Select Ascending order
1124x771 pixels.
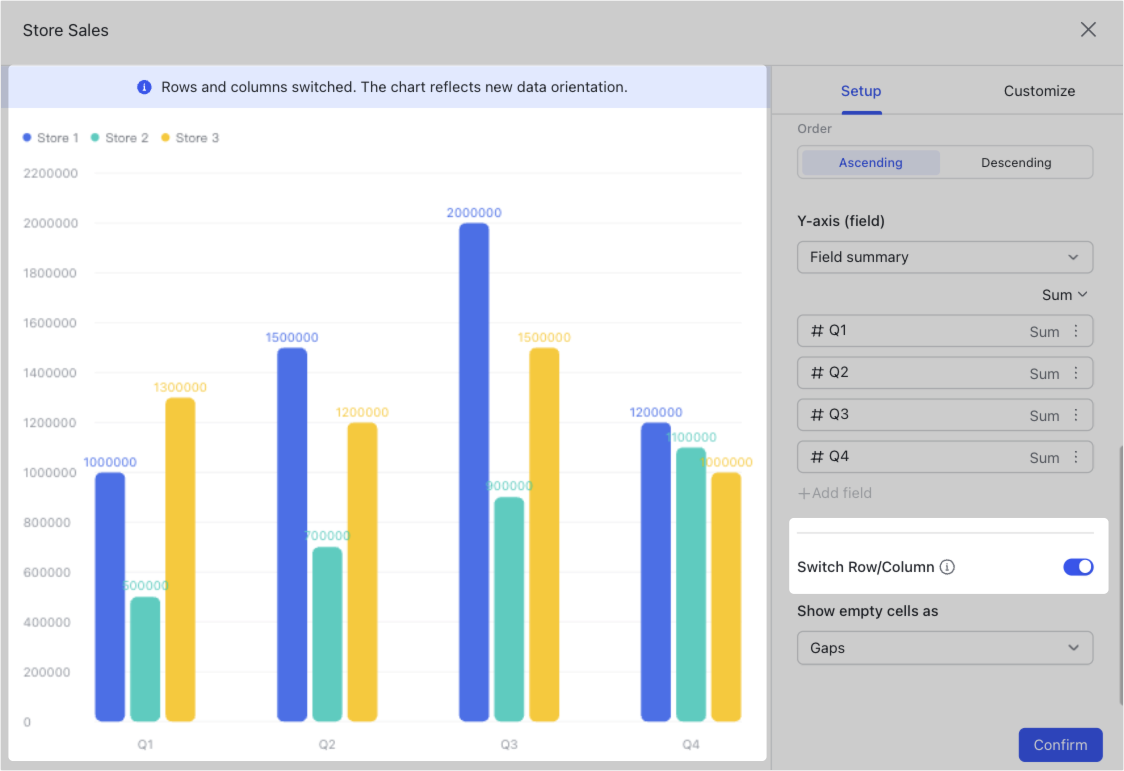870,163
